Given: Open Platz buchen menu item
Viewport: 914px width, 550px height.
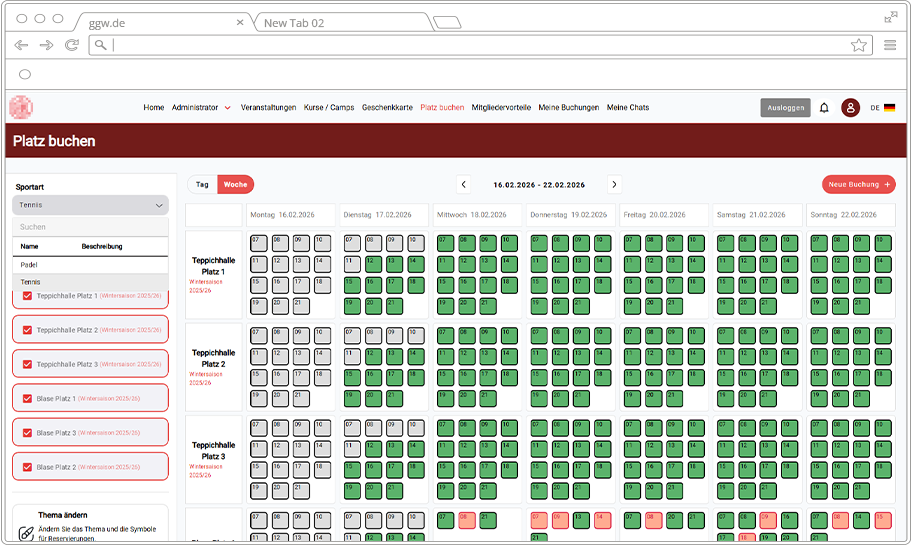Looking at the screenshot, I should [442, 108].
